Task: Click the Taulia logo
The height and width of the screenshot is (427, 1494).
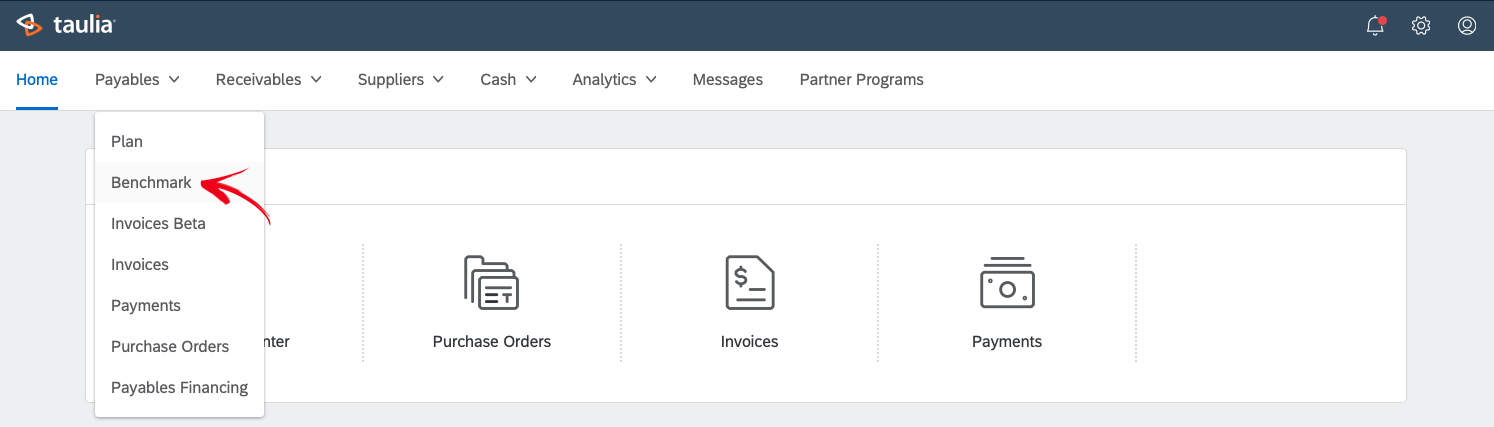Action: (x=66, y=25)
